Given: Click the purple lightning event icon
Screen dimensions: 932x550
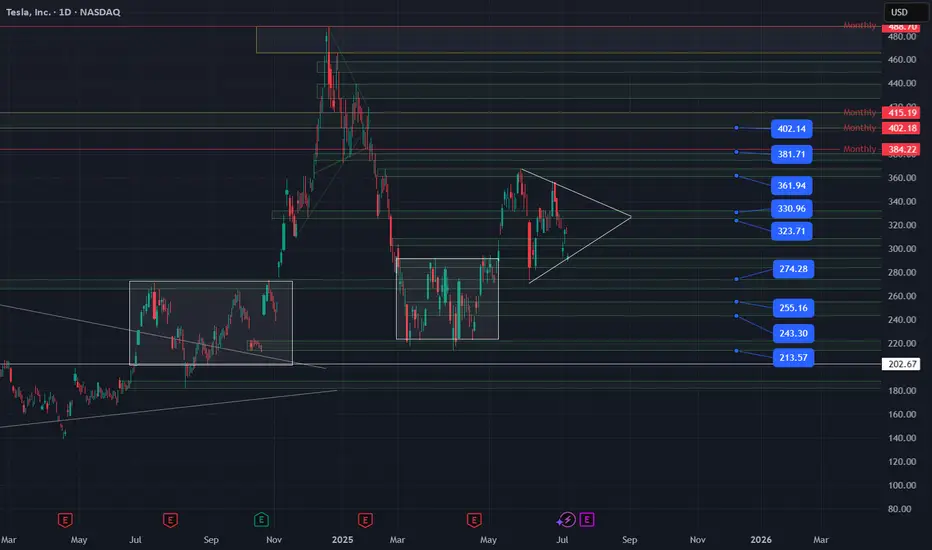Looking at the screenshot, I should point(566,520).
